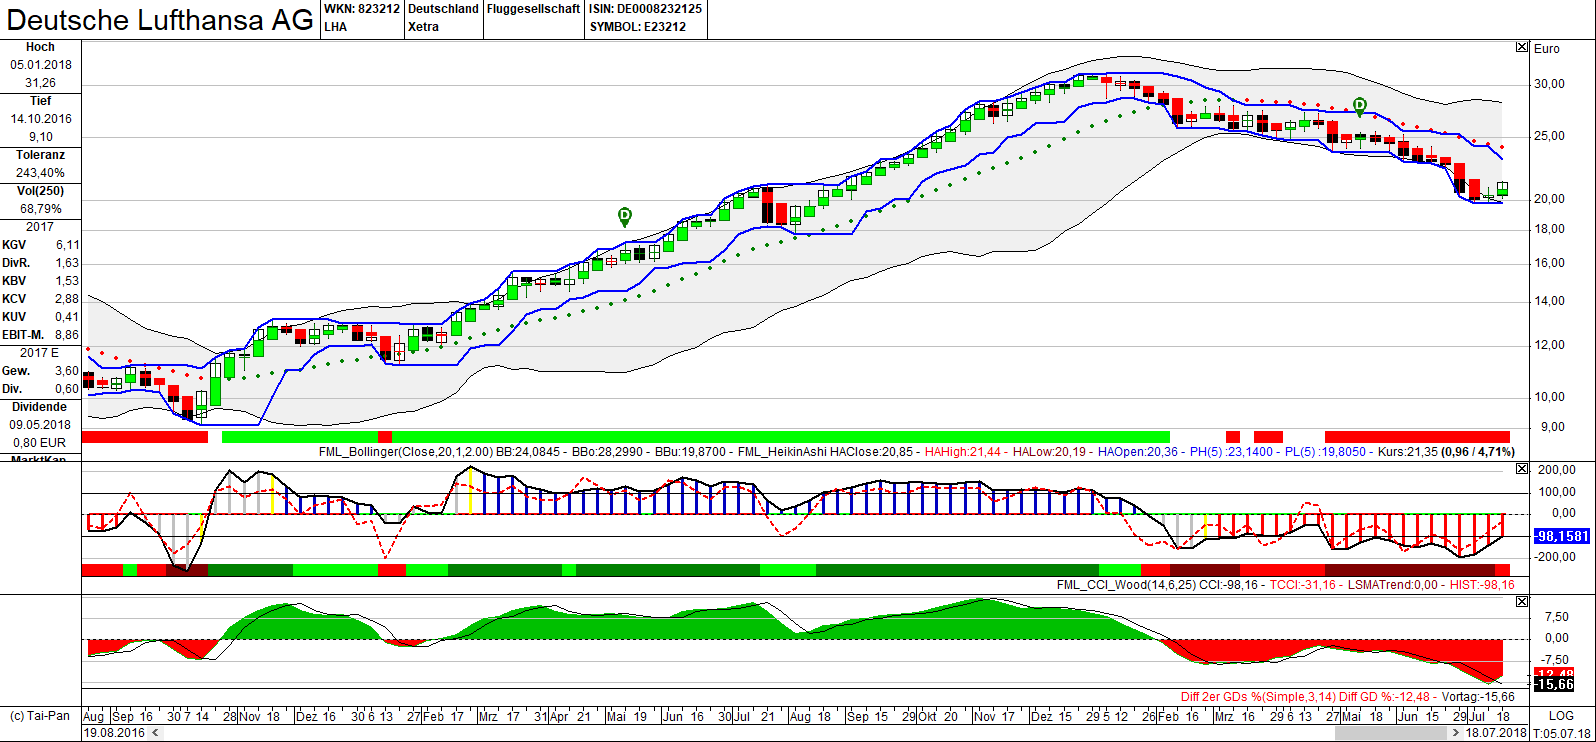Click the dividend D marker near Mai 2017
This screenshot has height=742, width=1596.
pyautogui.click(x=625, y=215)
